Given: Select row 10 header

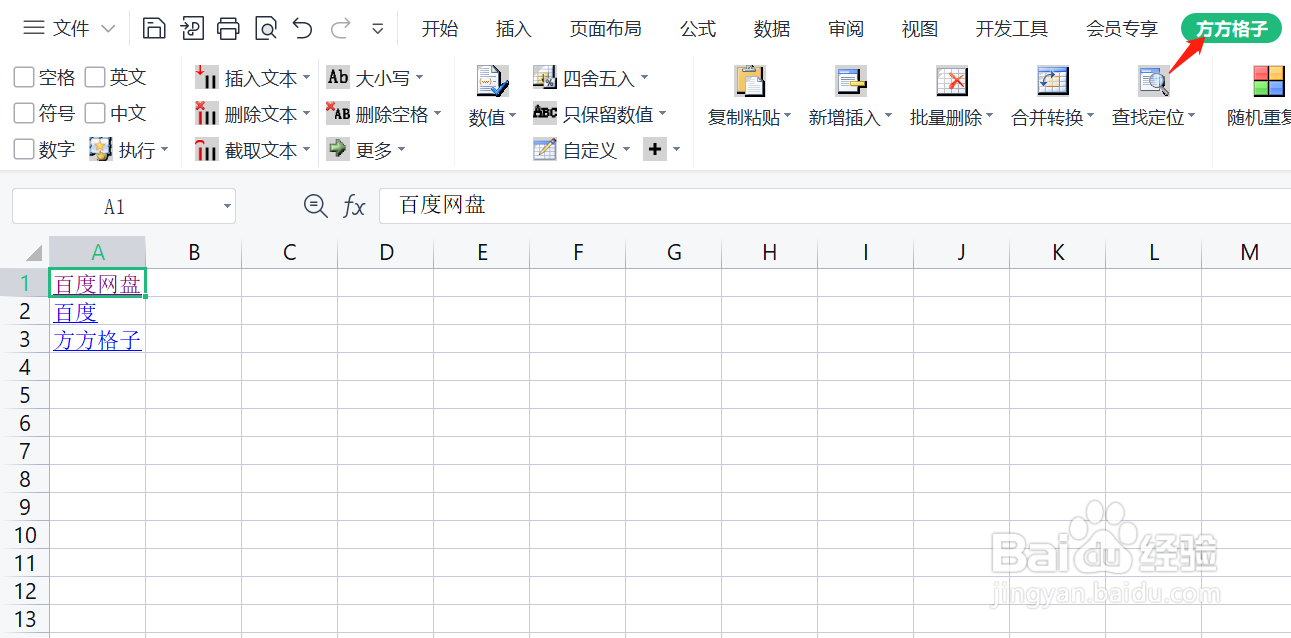Looking at the screenshot, I should tap(25, 535).
